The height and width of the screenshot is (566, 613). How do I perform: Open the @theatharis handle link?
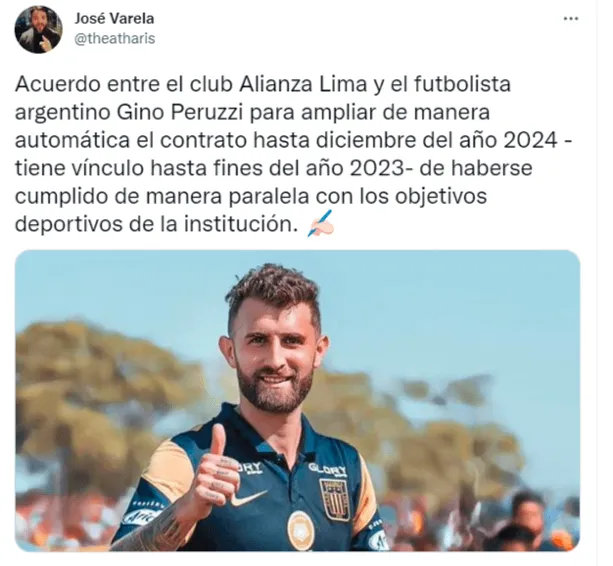tap(114, 39)
